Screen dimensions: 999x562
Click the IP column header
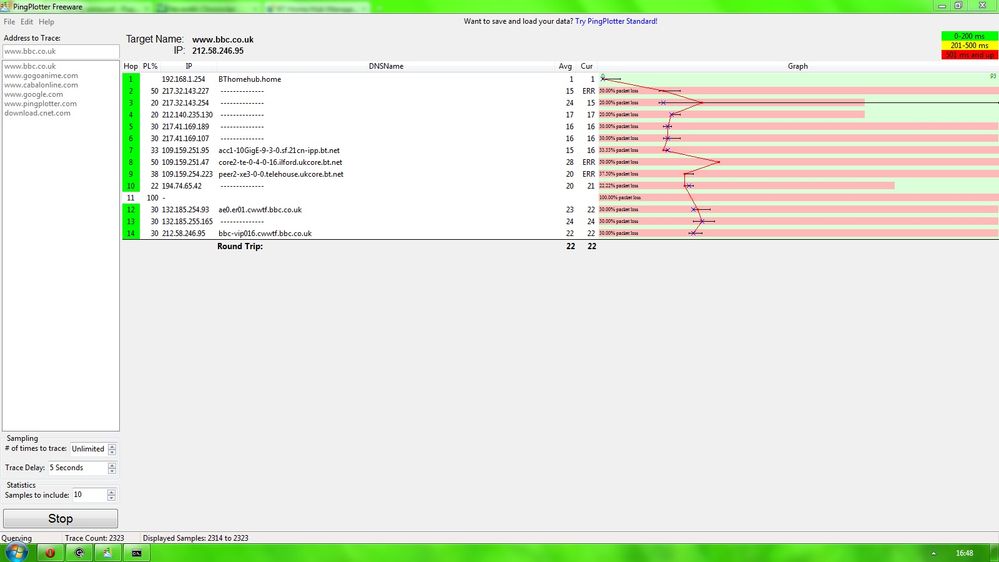click(189, 66)
